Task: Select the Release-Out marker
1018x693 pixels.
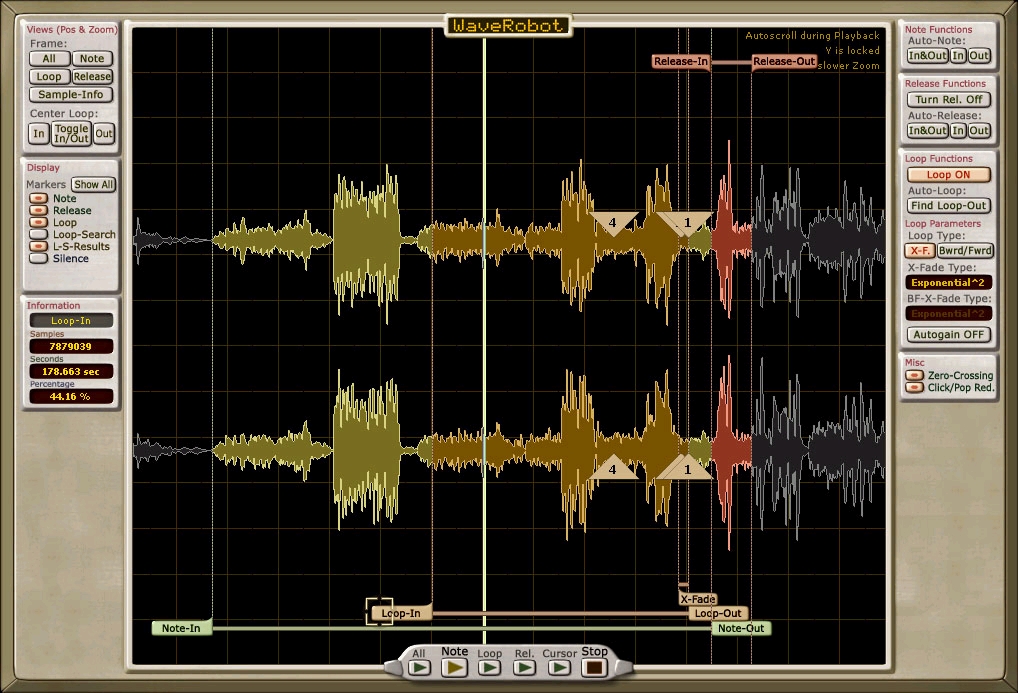Action: 784,62
